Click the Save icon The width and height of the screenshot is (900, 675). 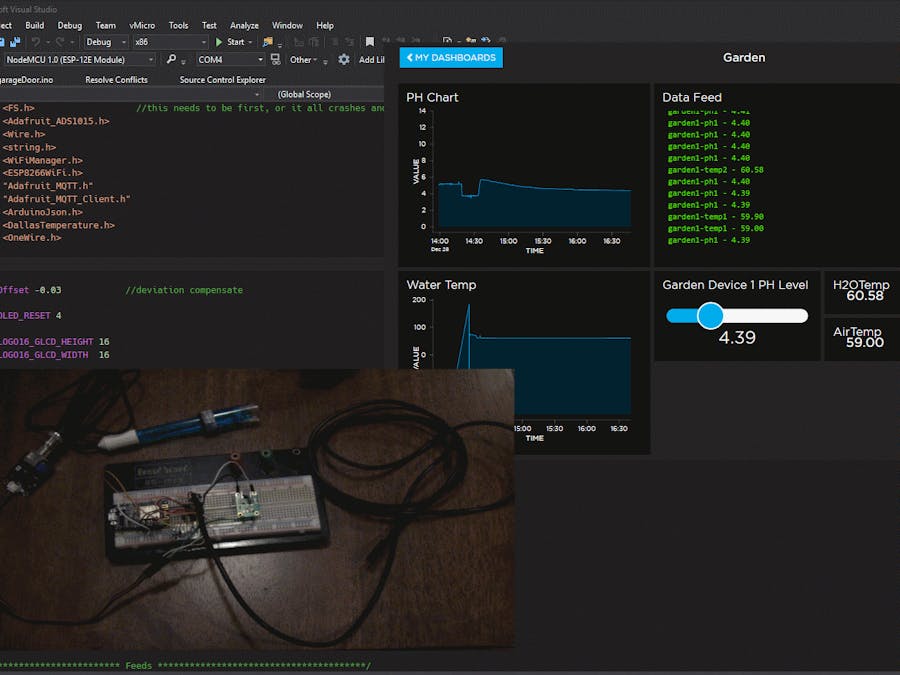(x=5, y=42)
